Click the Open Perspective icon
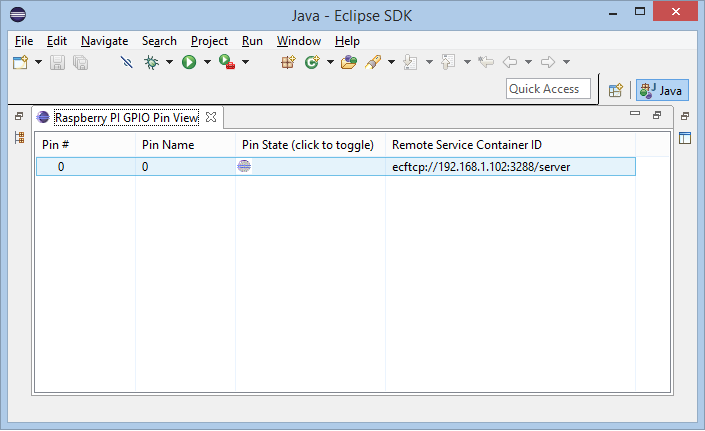 (x=616, y=90)
